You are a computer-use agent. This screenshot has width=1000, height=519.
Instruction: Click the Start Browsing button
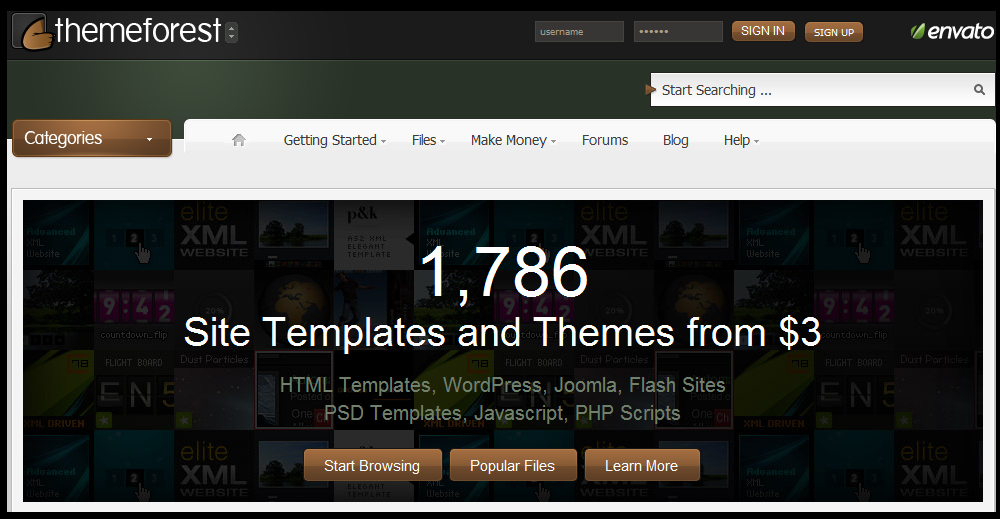[372, 465]
